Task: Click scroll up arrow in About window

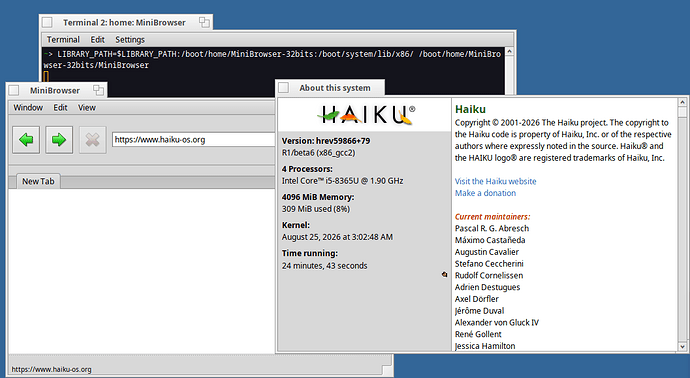Action: coord(682,102)
